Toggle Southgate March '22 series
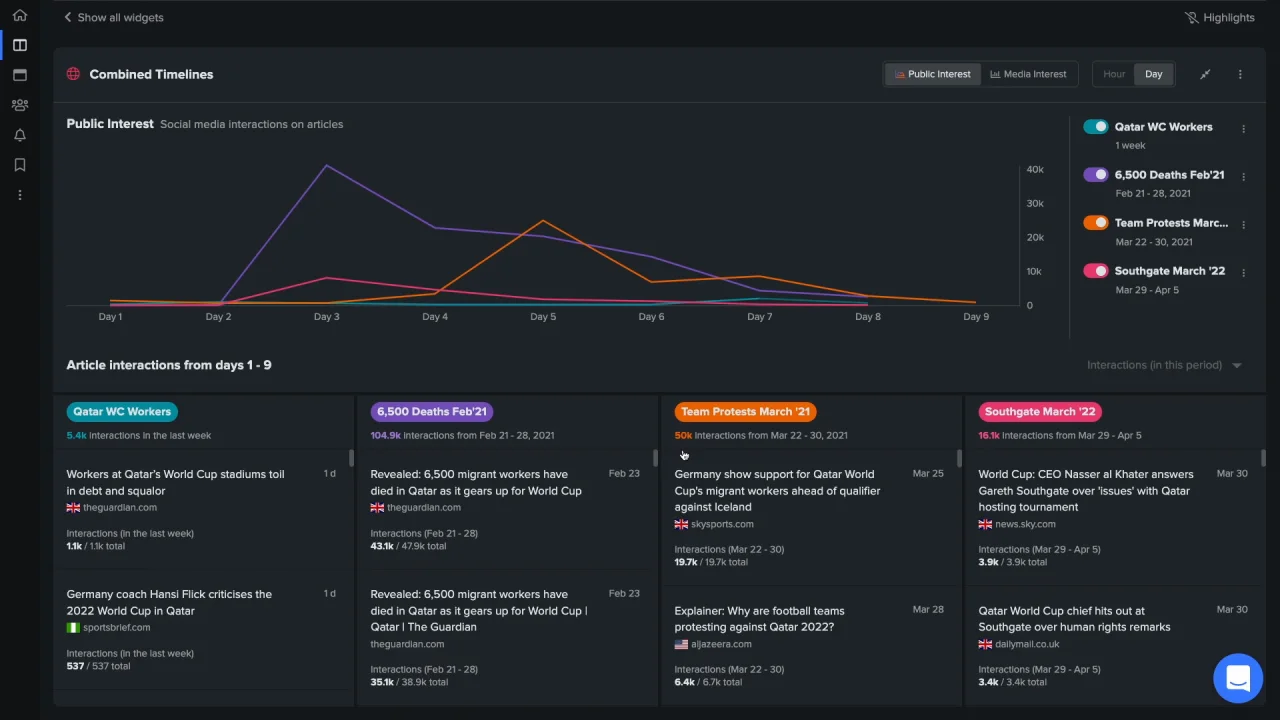 click(x=1096, y=271)
